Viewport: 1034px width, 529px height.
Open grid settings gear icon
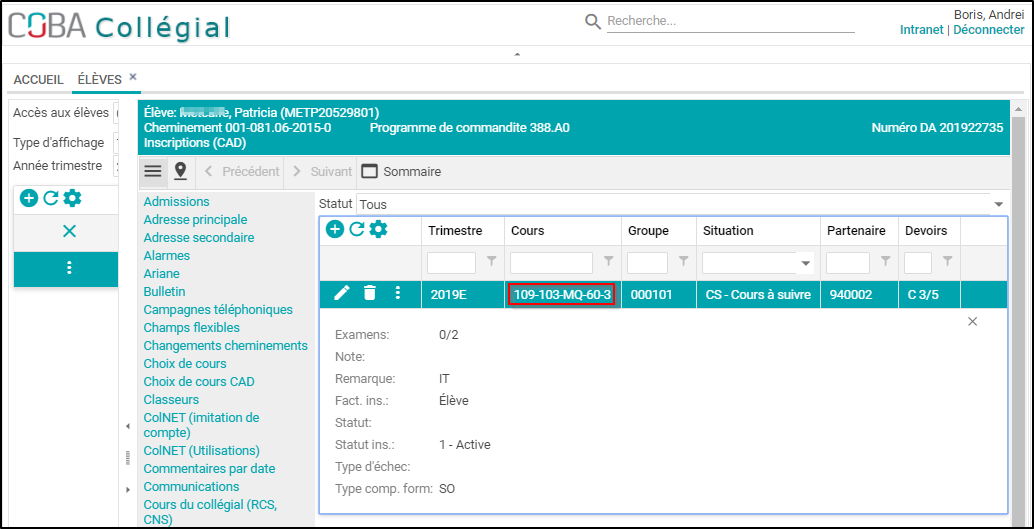pos(378,230)
